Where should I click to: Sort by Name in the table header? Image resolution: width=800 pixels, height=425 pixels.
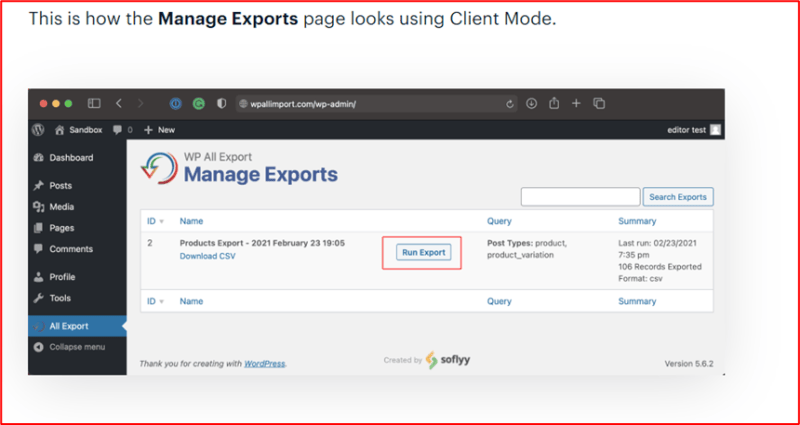[x=191, y=221]
